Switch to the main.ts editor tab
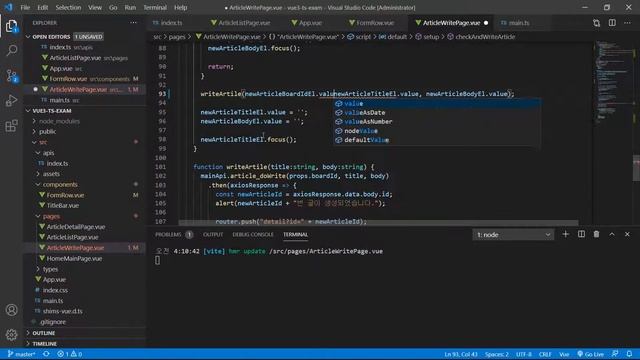The image size is (640, 360). 519,23
